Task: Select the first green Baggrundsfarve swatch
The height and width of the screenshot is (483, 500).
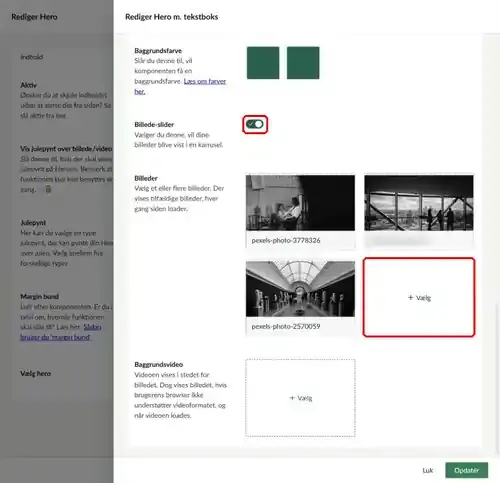Action: [x=263, y=63]
